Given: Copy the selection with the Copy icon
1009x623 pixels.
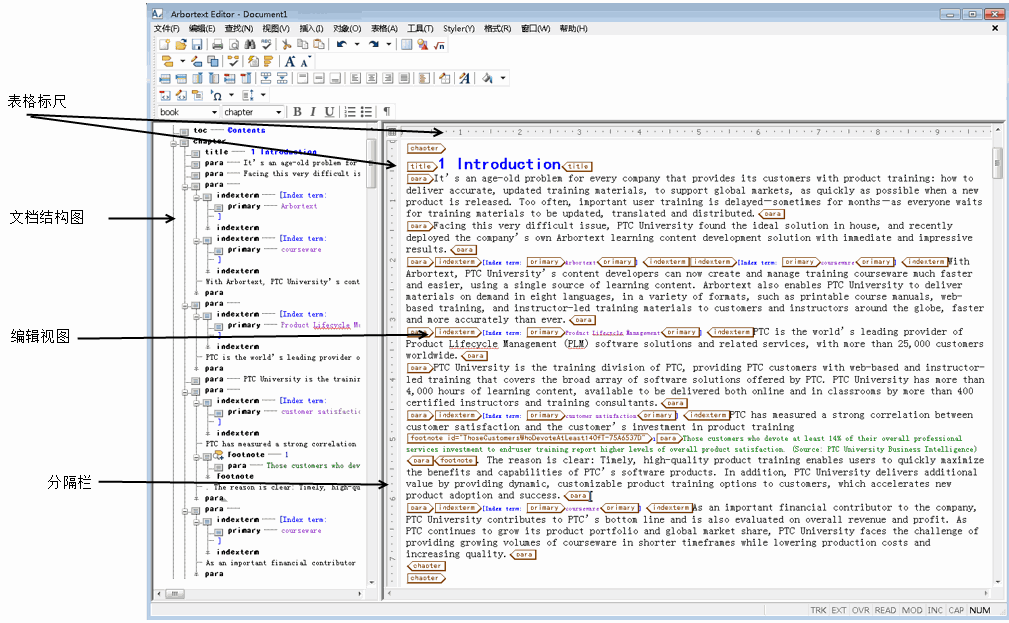Looking at the screenshot, I should 302,44.
